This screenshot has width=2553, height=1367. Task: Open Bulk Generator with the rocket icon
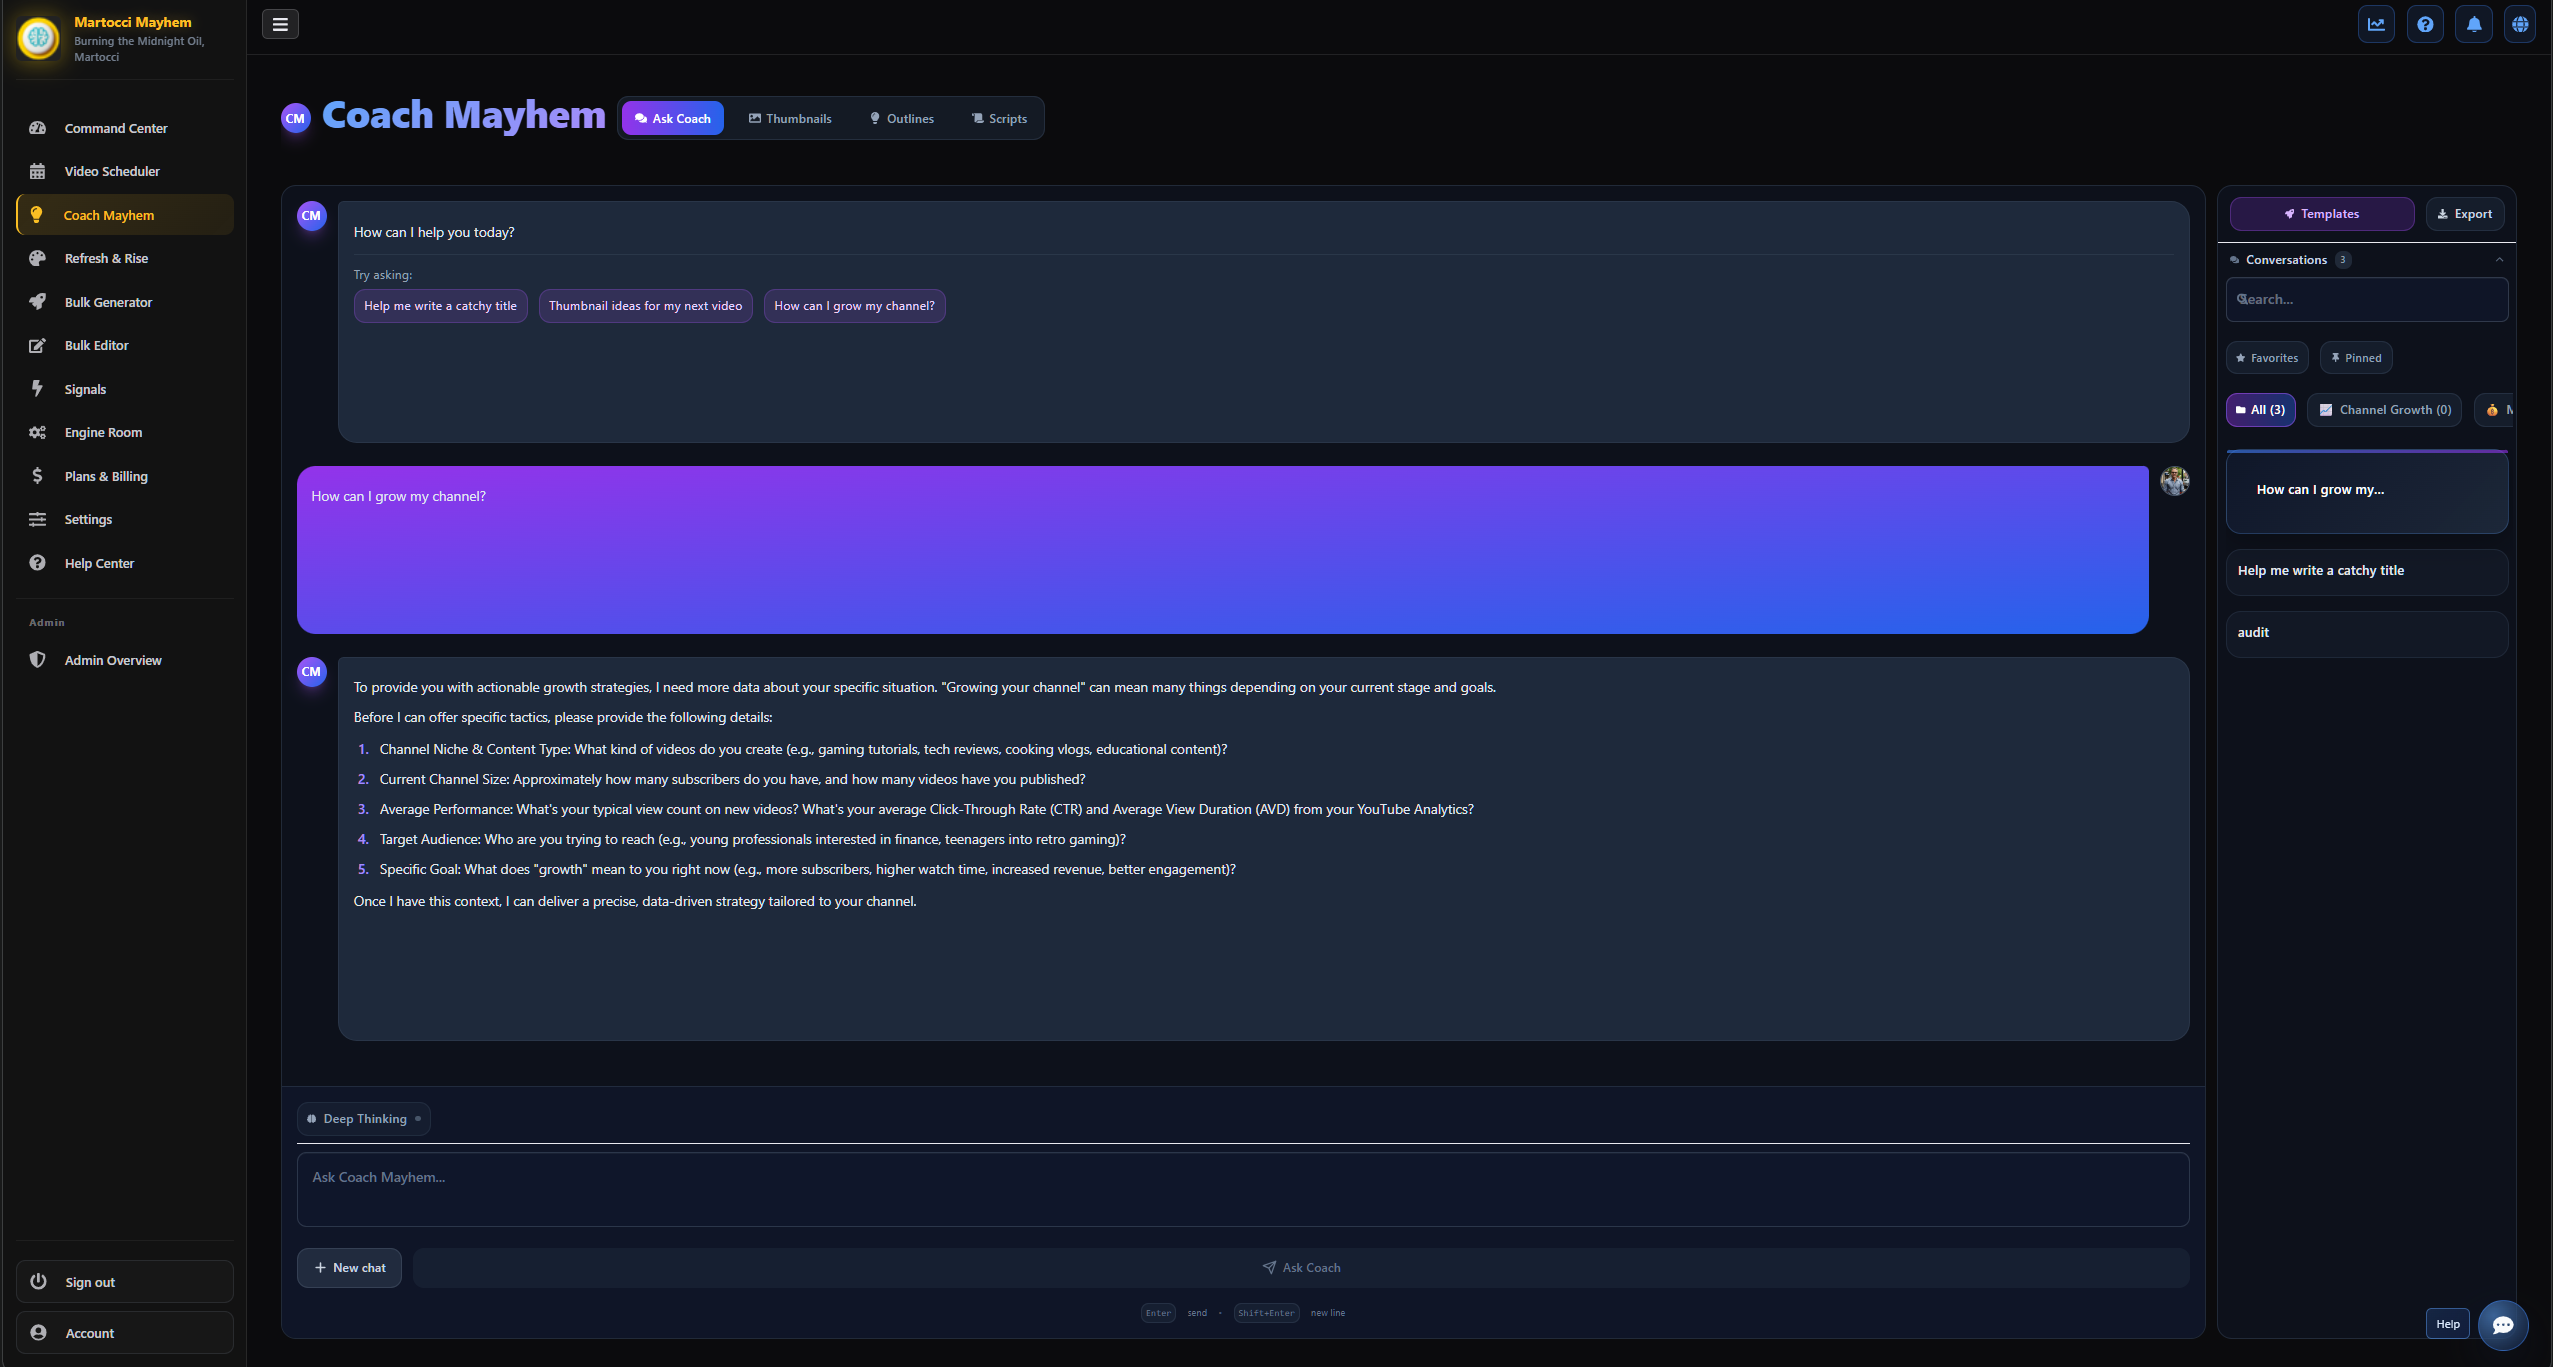[x=38, y=302]
